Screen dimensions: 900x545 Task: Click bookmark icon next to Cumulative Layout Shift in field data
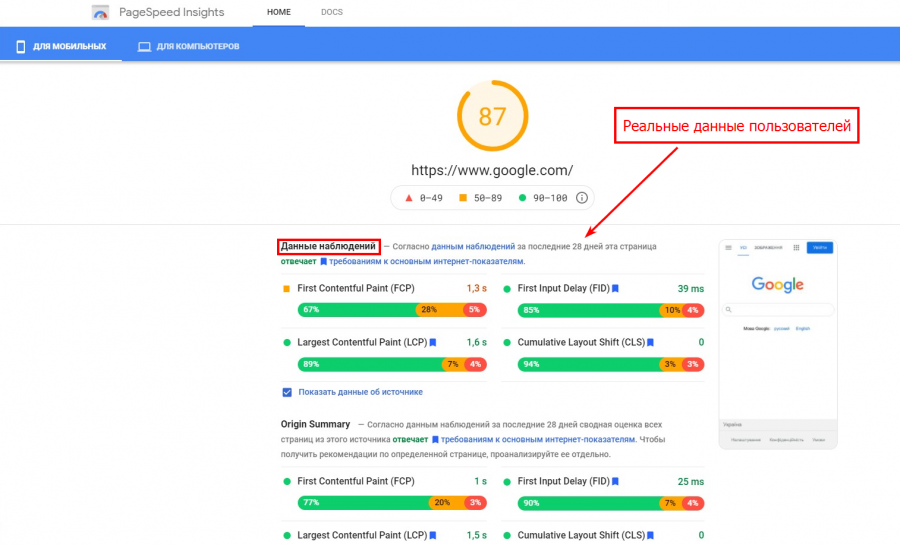[650, 342]
